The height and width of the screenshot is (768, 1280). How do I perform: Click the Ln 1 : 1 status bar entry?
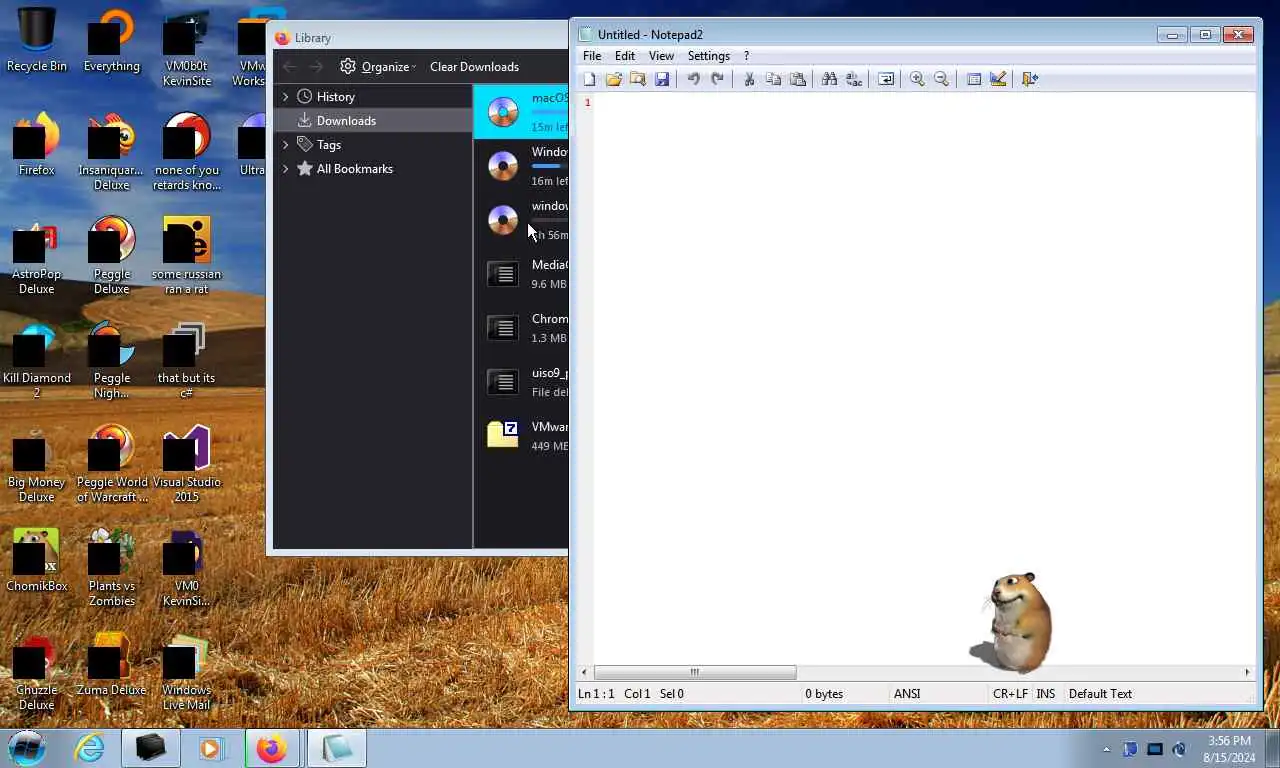pyautogui.click(x=596, y=693)
